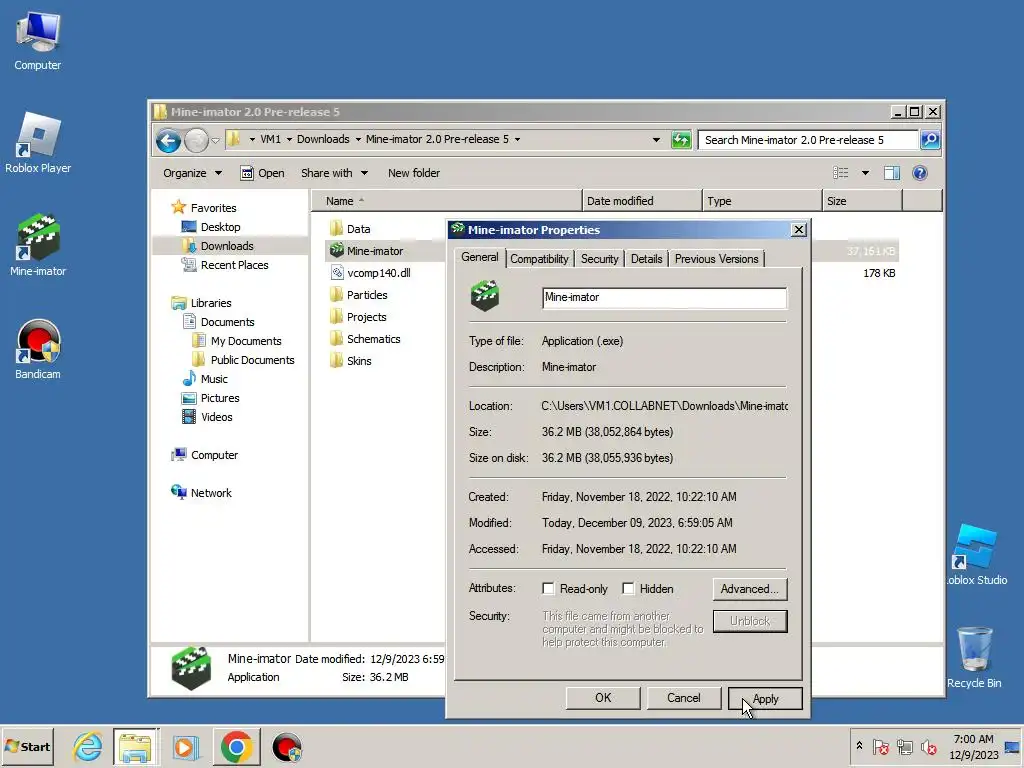Viewport: 1024px width, 768px height.
Task: Change the Explorer view layout icon
Action: 840,173
